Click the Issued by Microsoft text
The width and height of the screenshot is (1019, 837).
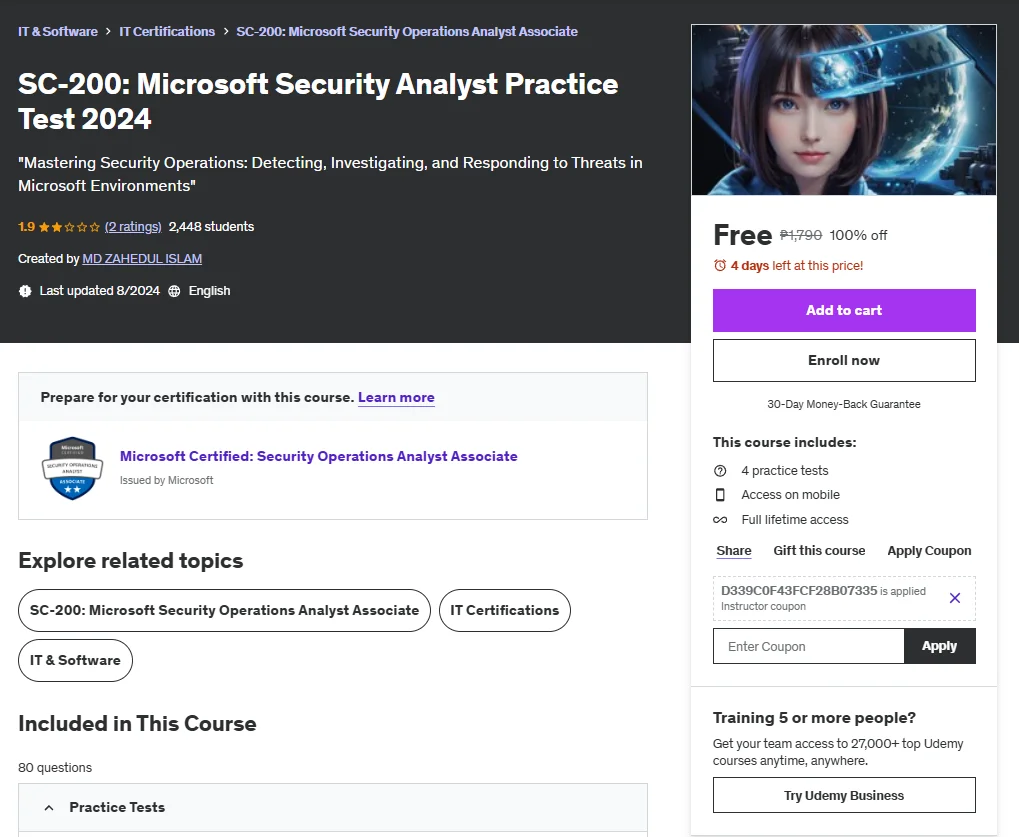(166, 480)
